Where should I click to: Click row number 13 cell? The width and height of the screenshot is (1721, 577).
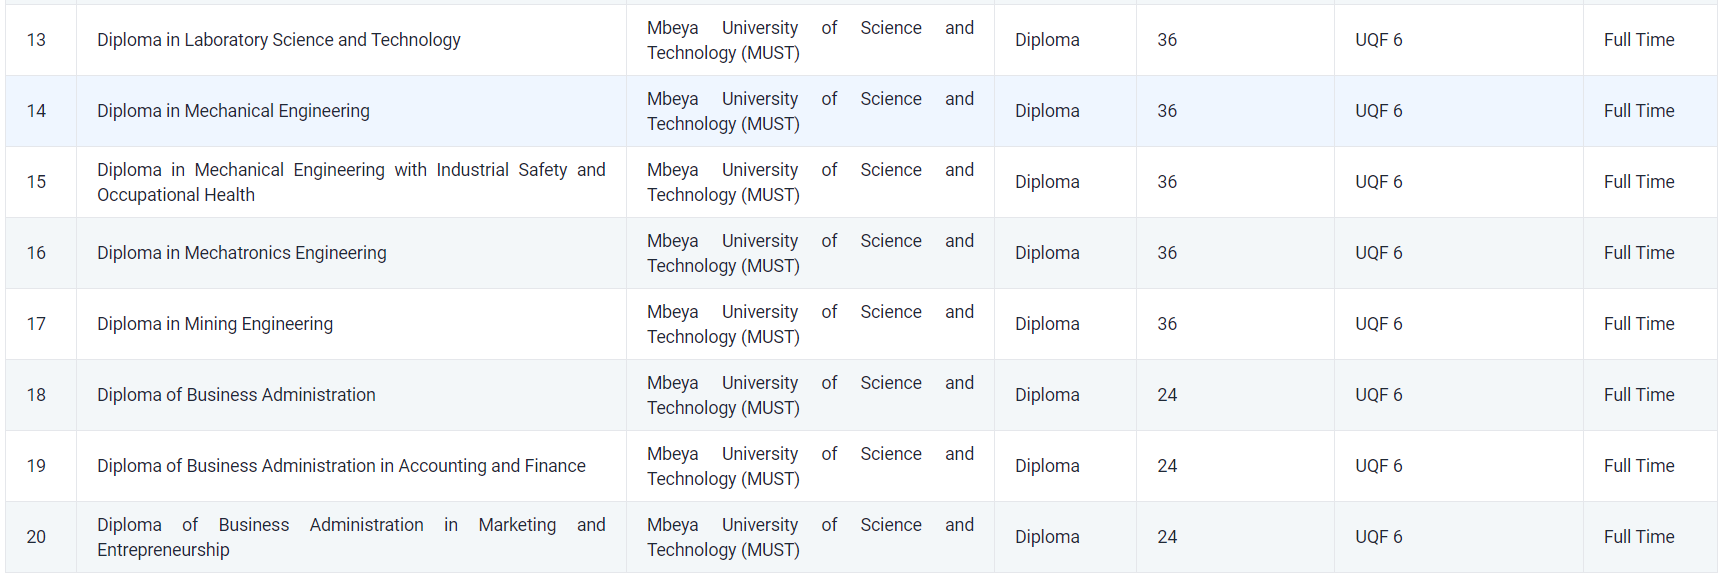tap(37, 40)
